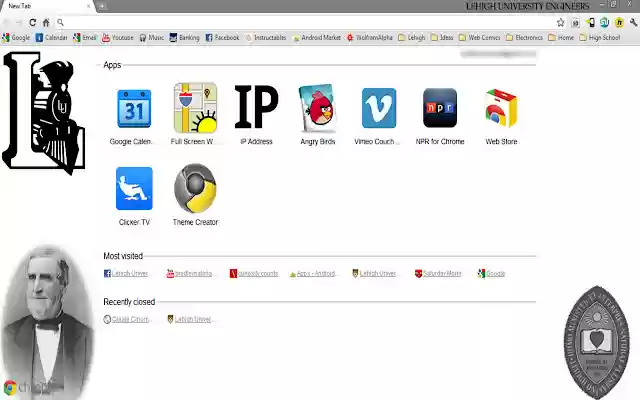Image resolution: width=640 pixels, height=400 pixels.
Task: Select the New Tab tab
Action: click(x=47, y=6)
